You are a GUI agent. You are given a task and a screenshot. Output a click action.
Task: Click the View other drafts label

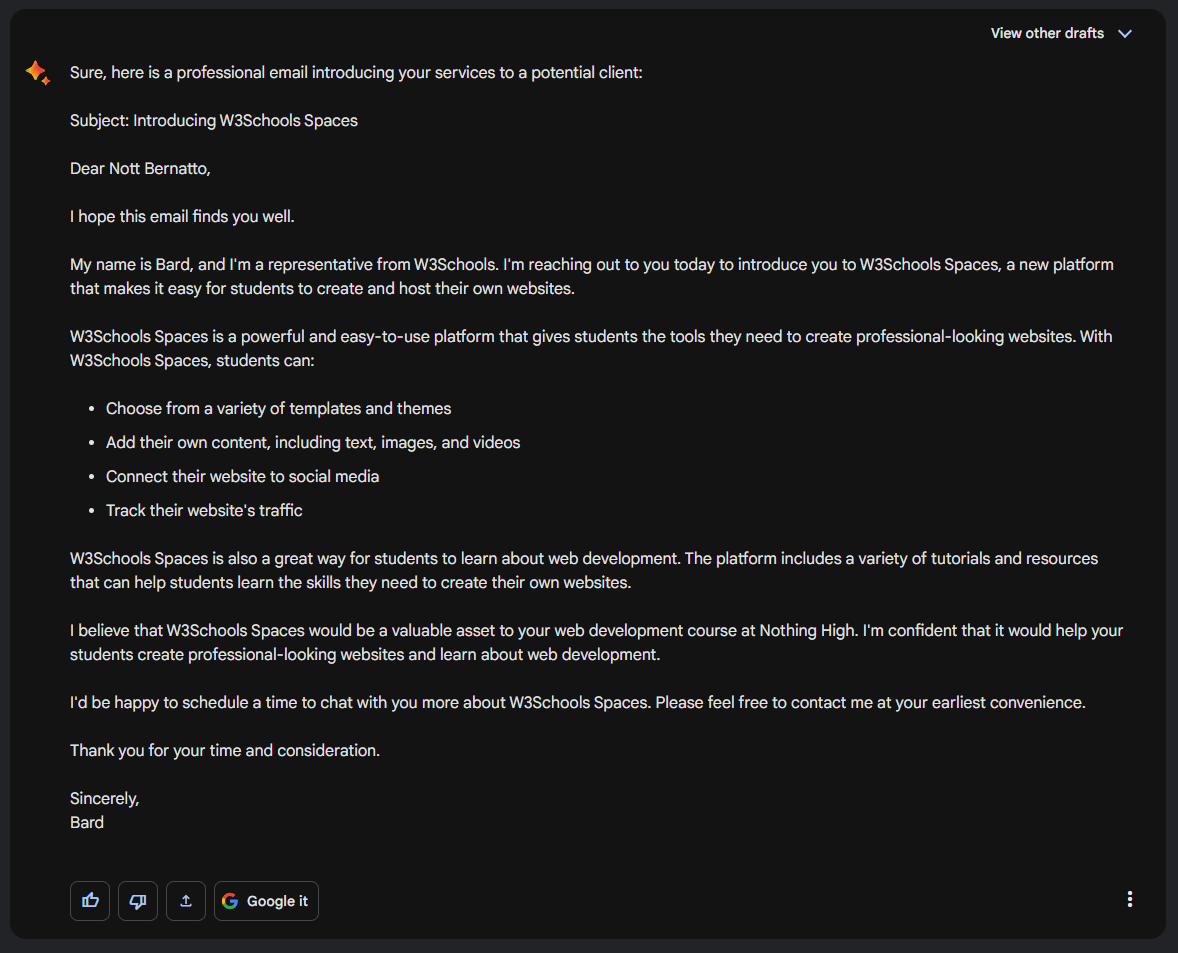[x=1047, y=34]
